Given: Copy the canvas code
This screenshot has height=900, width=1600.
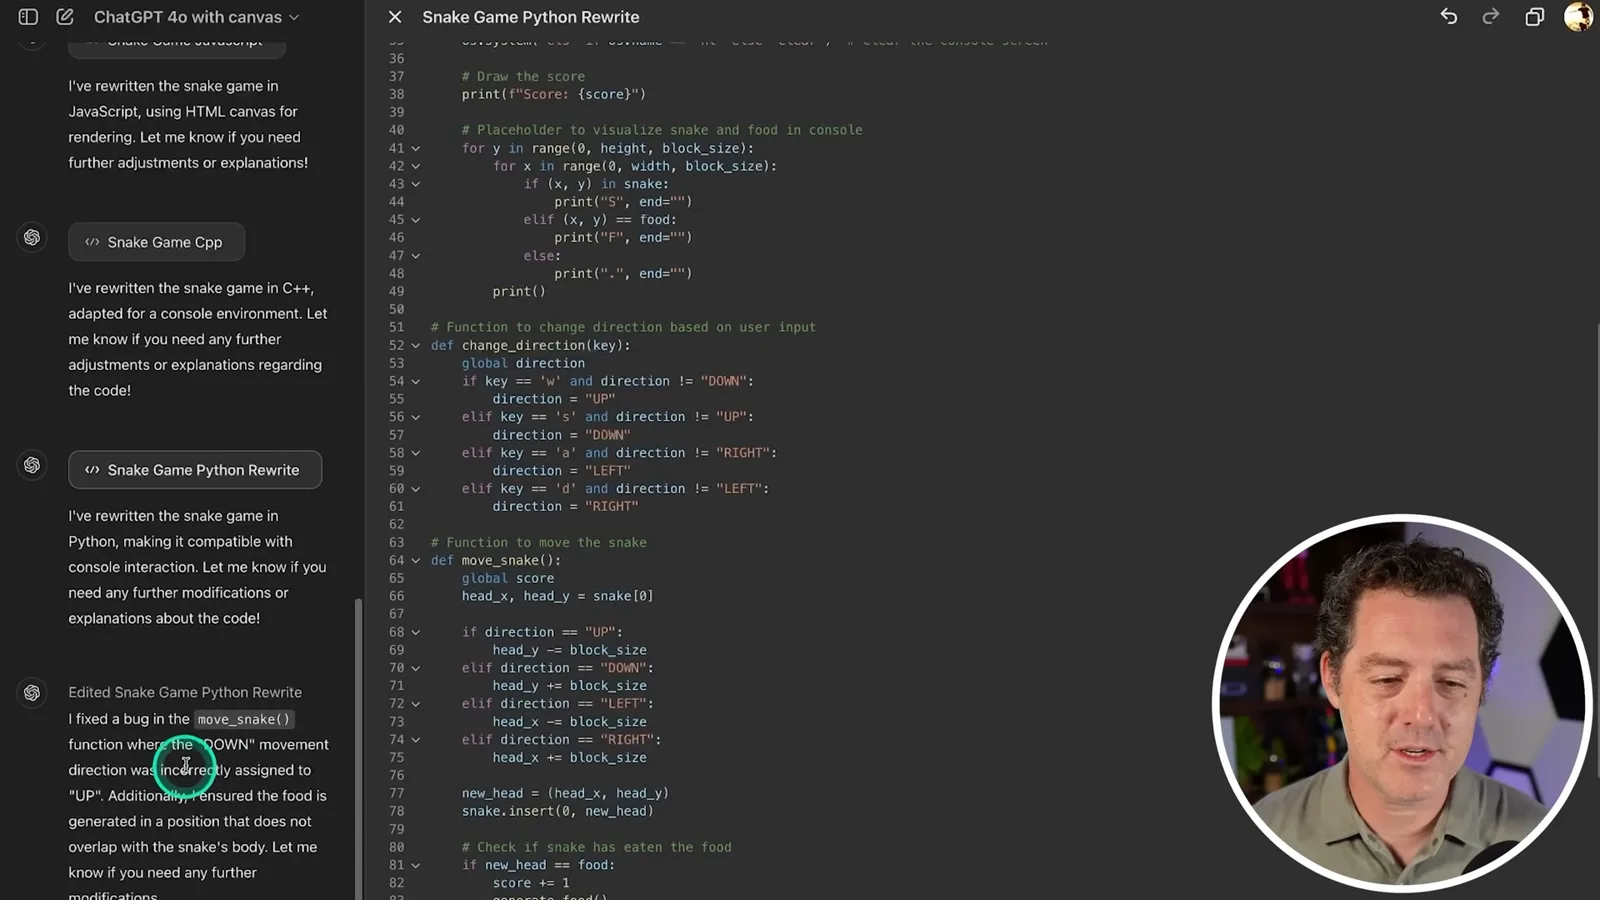Looking at the screenshot, I should point(1534,17).
